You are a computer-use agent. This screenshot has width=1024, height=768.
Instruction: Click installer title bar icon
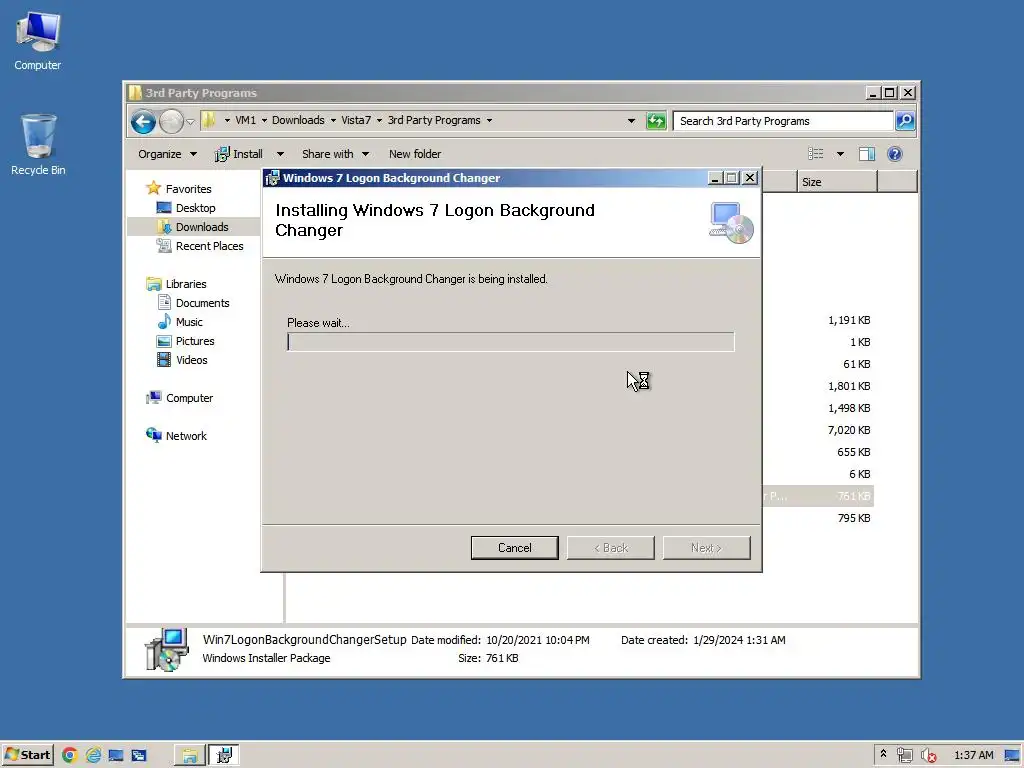272,178
